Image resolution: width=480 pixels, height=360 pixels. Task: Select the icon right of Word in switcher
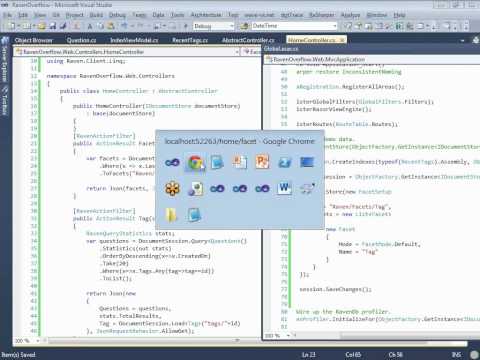[x=307, y=189]
